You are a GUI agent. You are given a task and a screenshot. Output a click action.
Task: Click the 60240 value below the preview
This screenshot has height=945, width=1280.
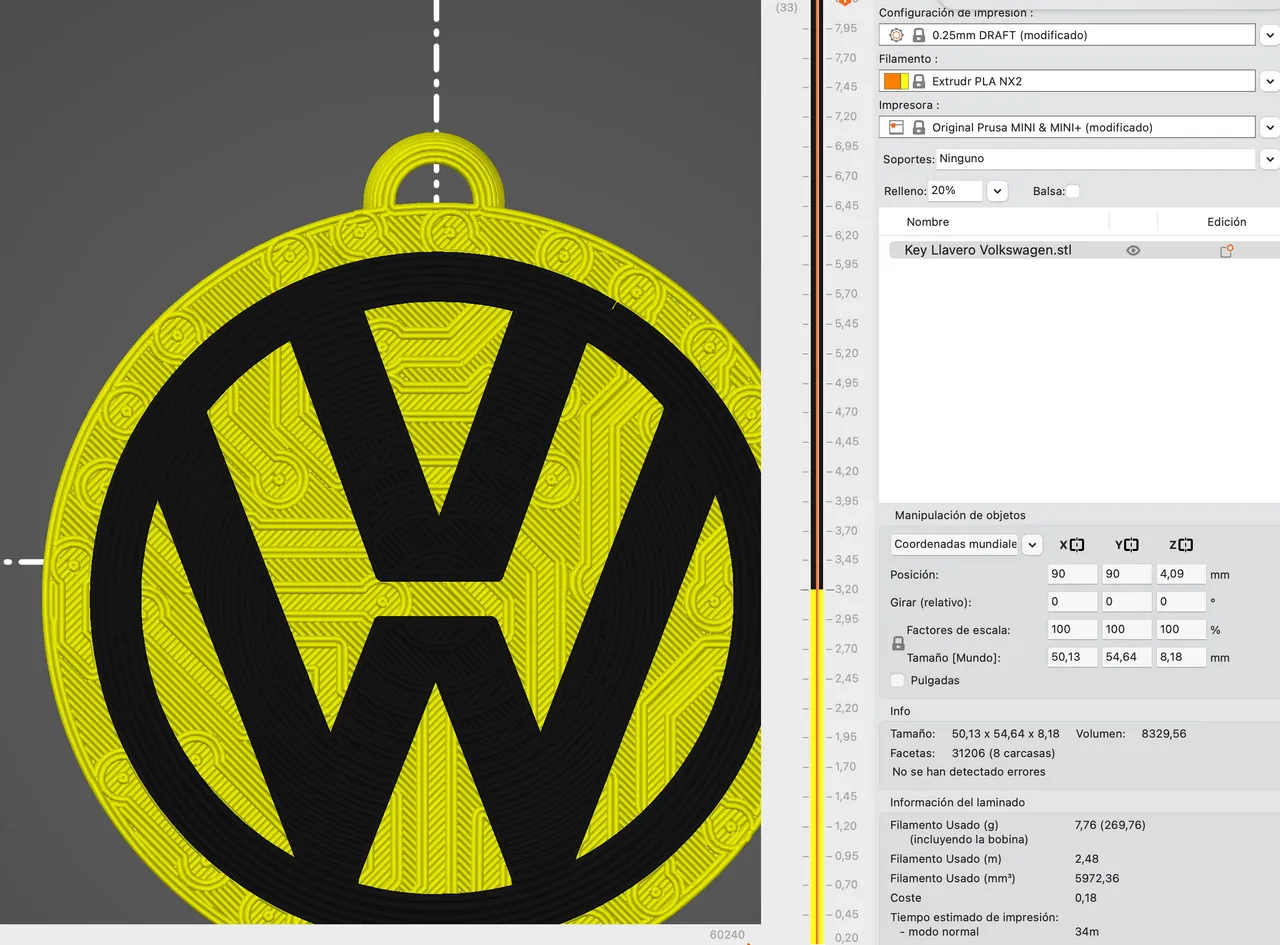pyautogui.click(x=727, y=935)
